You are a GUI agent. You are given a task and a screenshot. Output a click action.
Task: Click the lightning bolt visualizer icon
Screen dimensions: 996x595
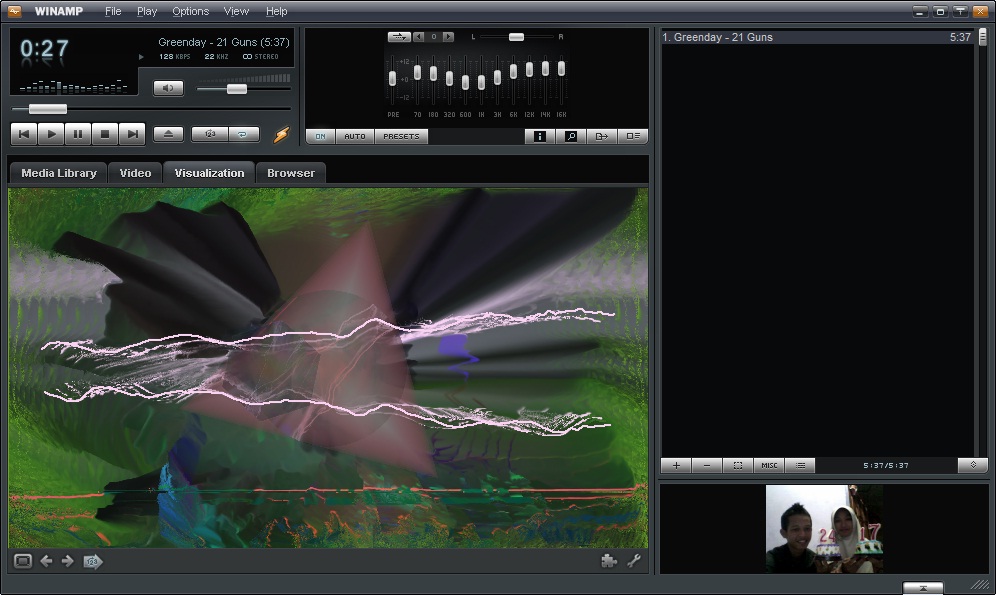279,135
